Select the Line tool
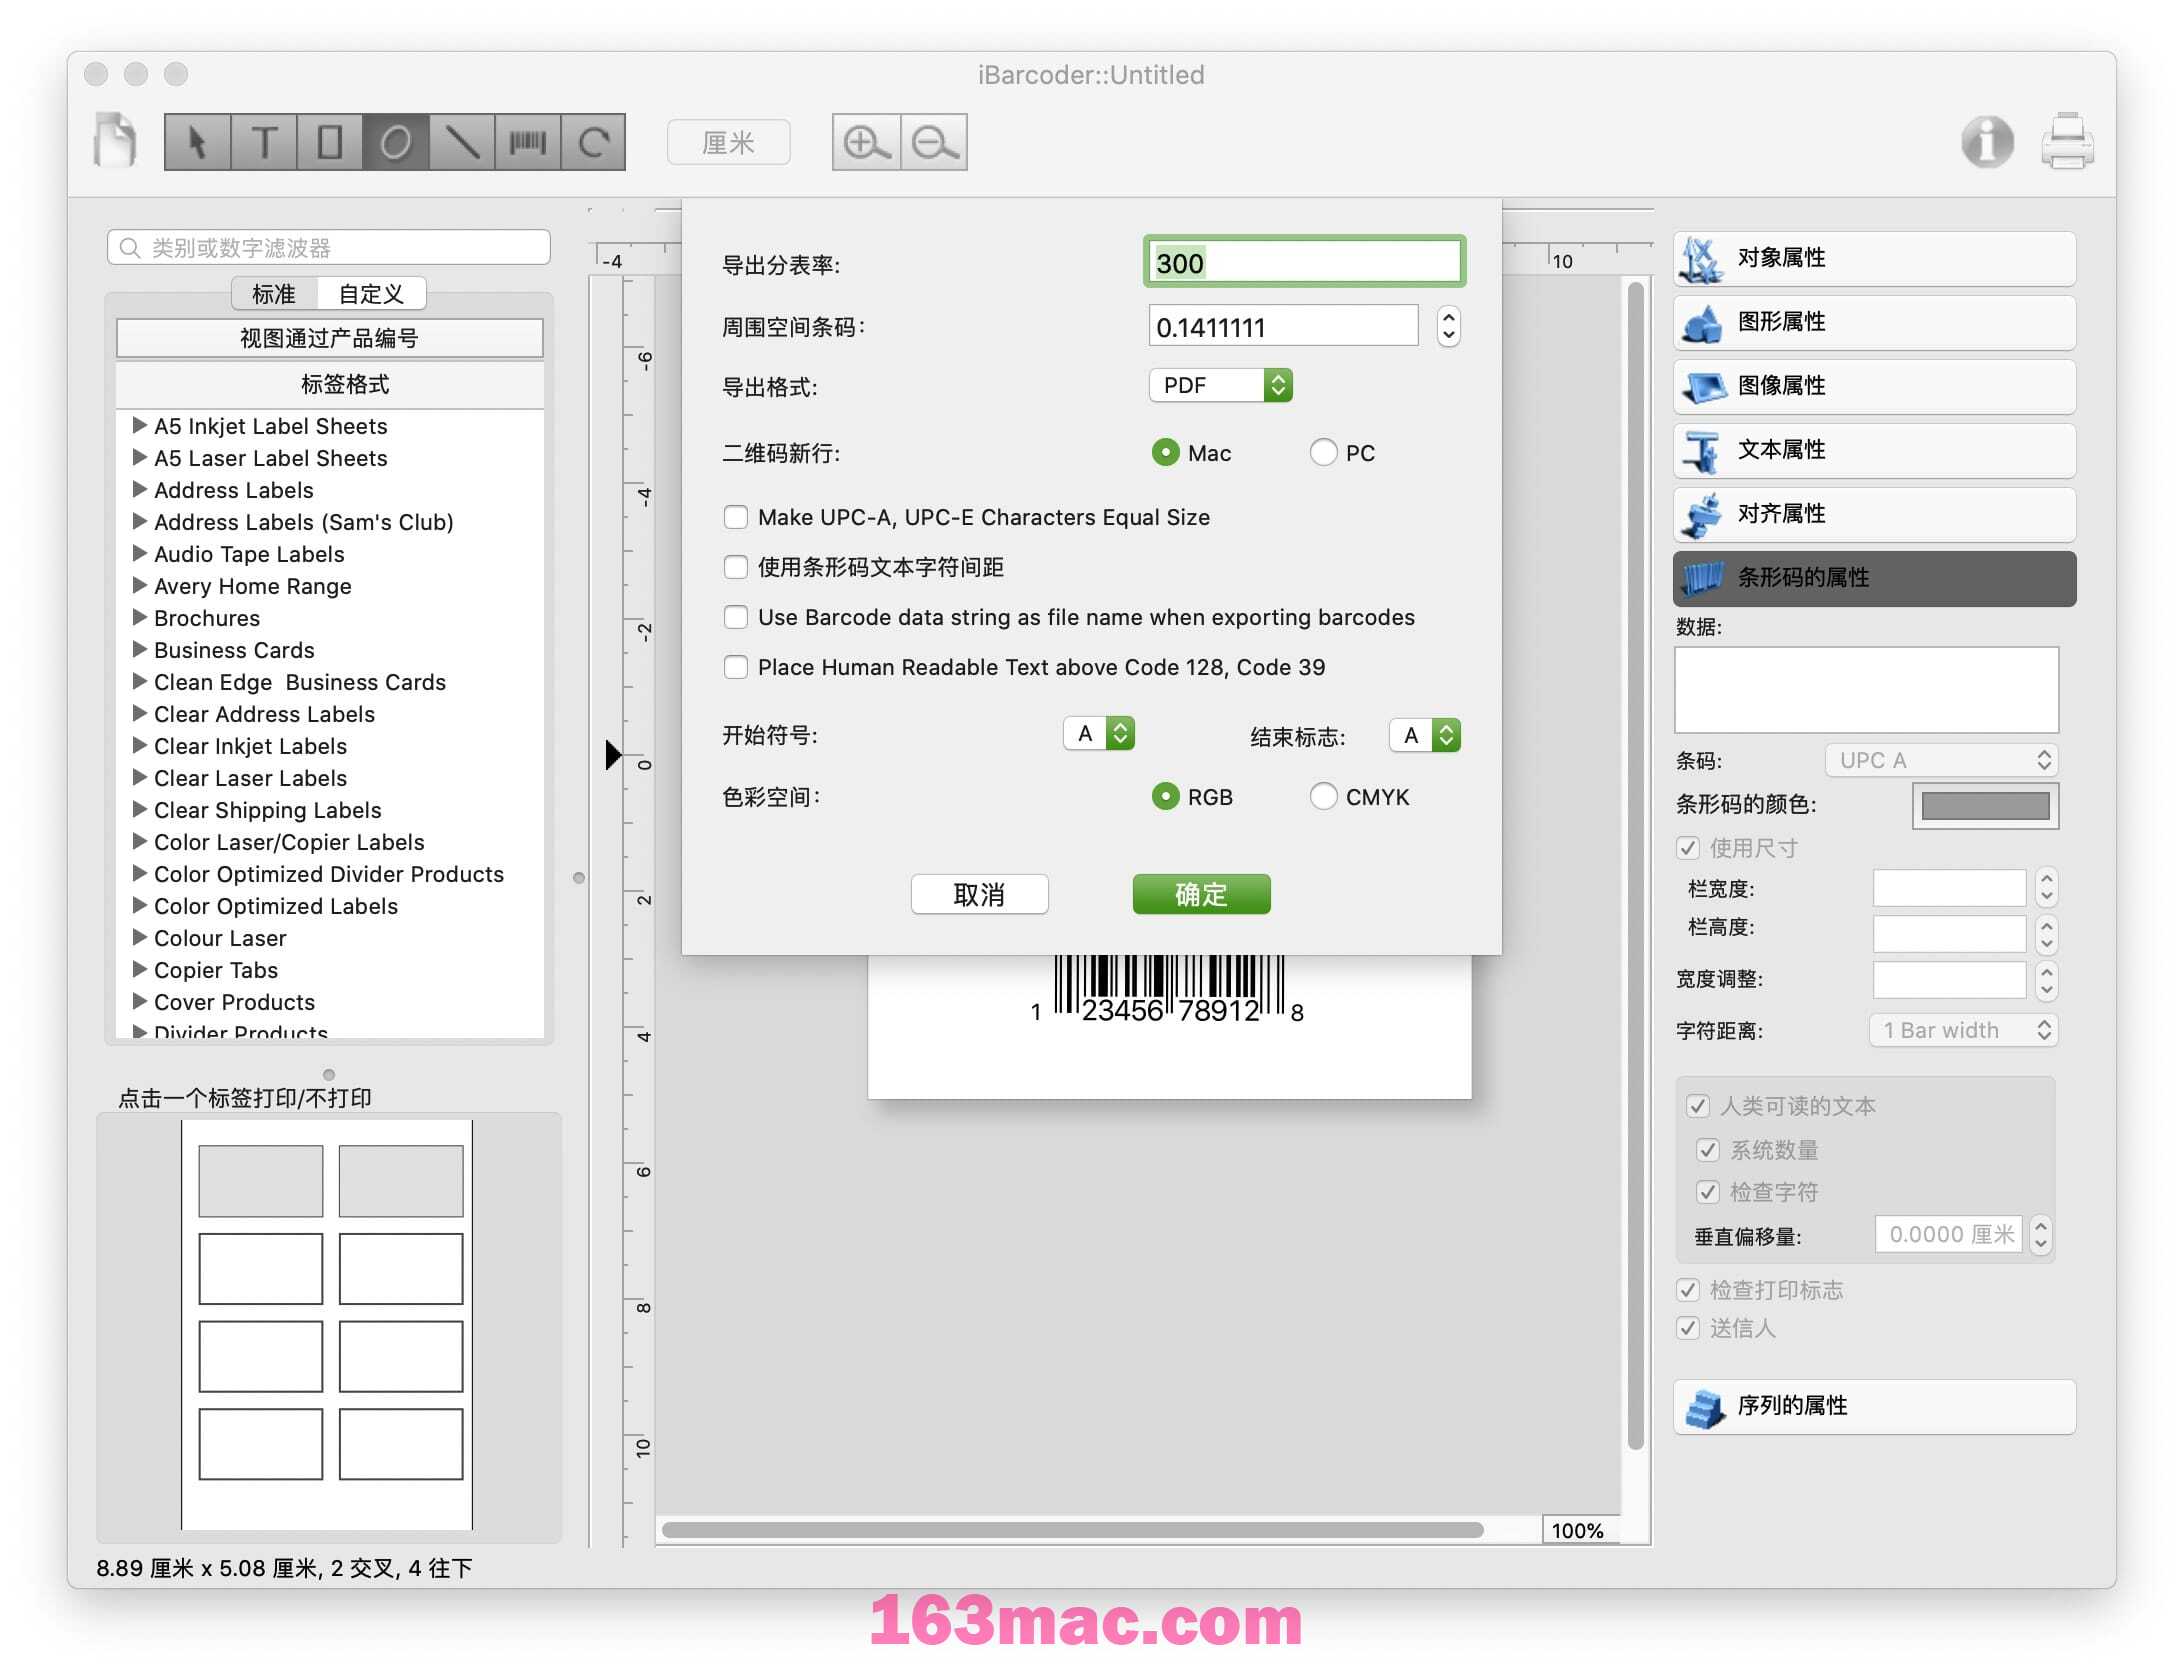Image resolution: width=2184 pixels, height=1672 pixels. point(462,142)
